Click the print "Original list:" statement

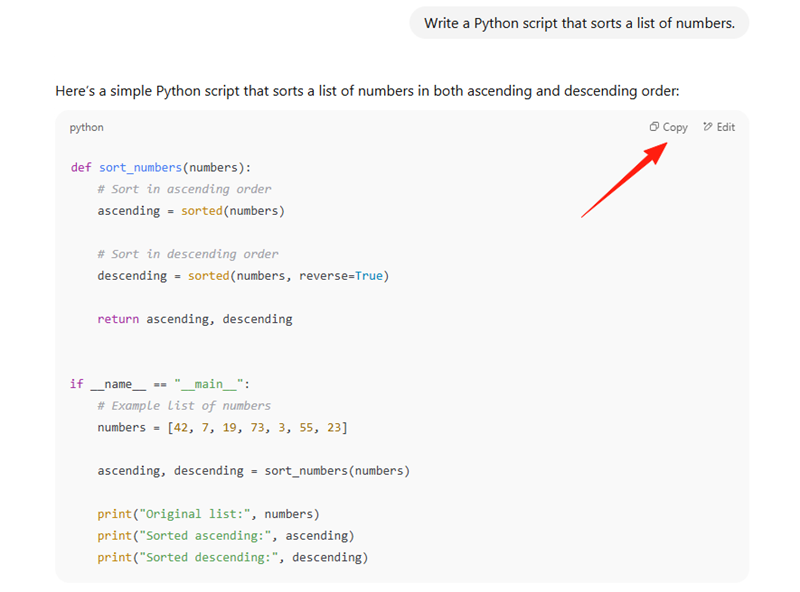[208, 514]
